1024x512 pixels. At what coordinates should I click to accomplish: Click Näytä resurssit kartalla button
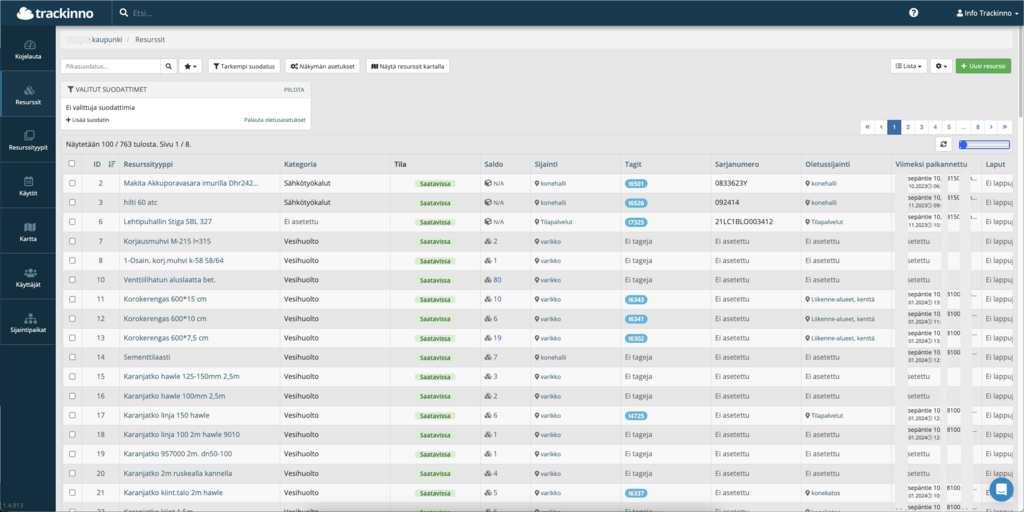[408, 66]
